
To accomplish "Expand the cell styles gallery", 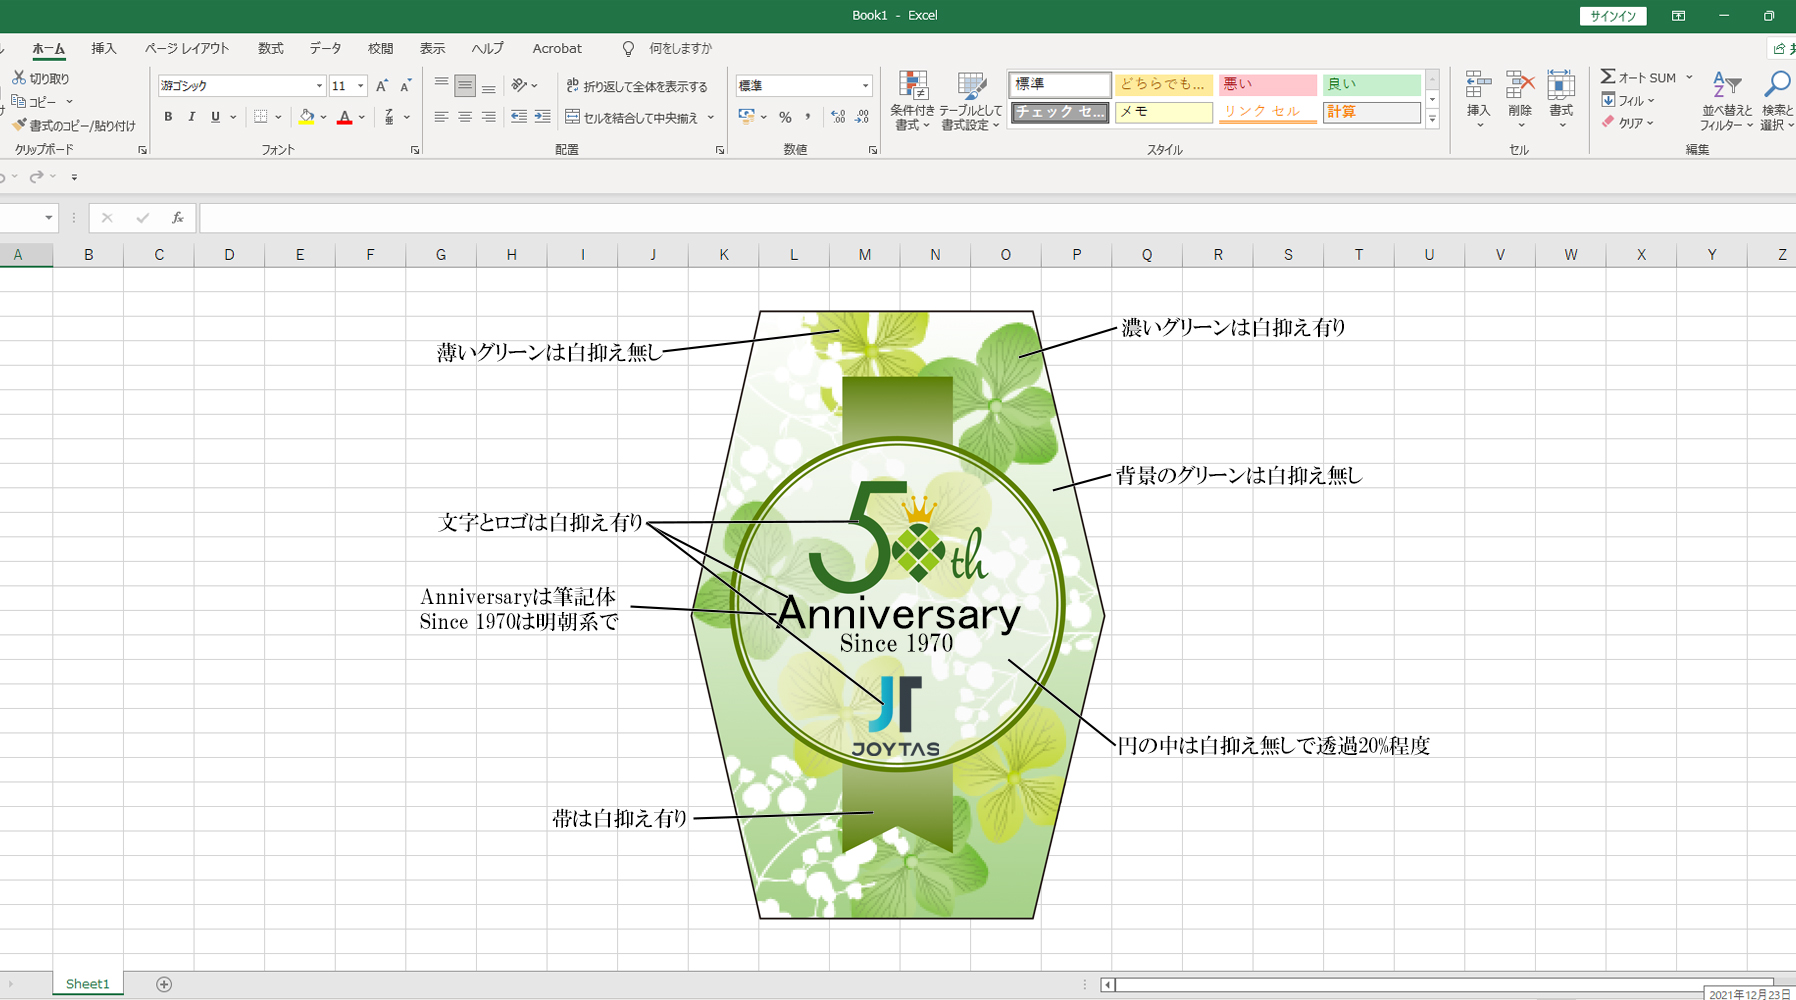I will tap(1432, 119).
